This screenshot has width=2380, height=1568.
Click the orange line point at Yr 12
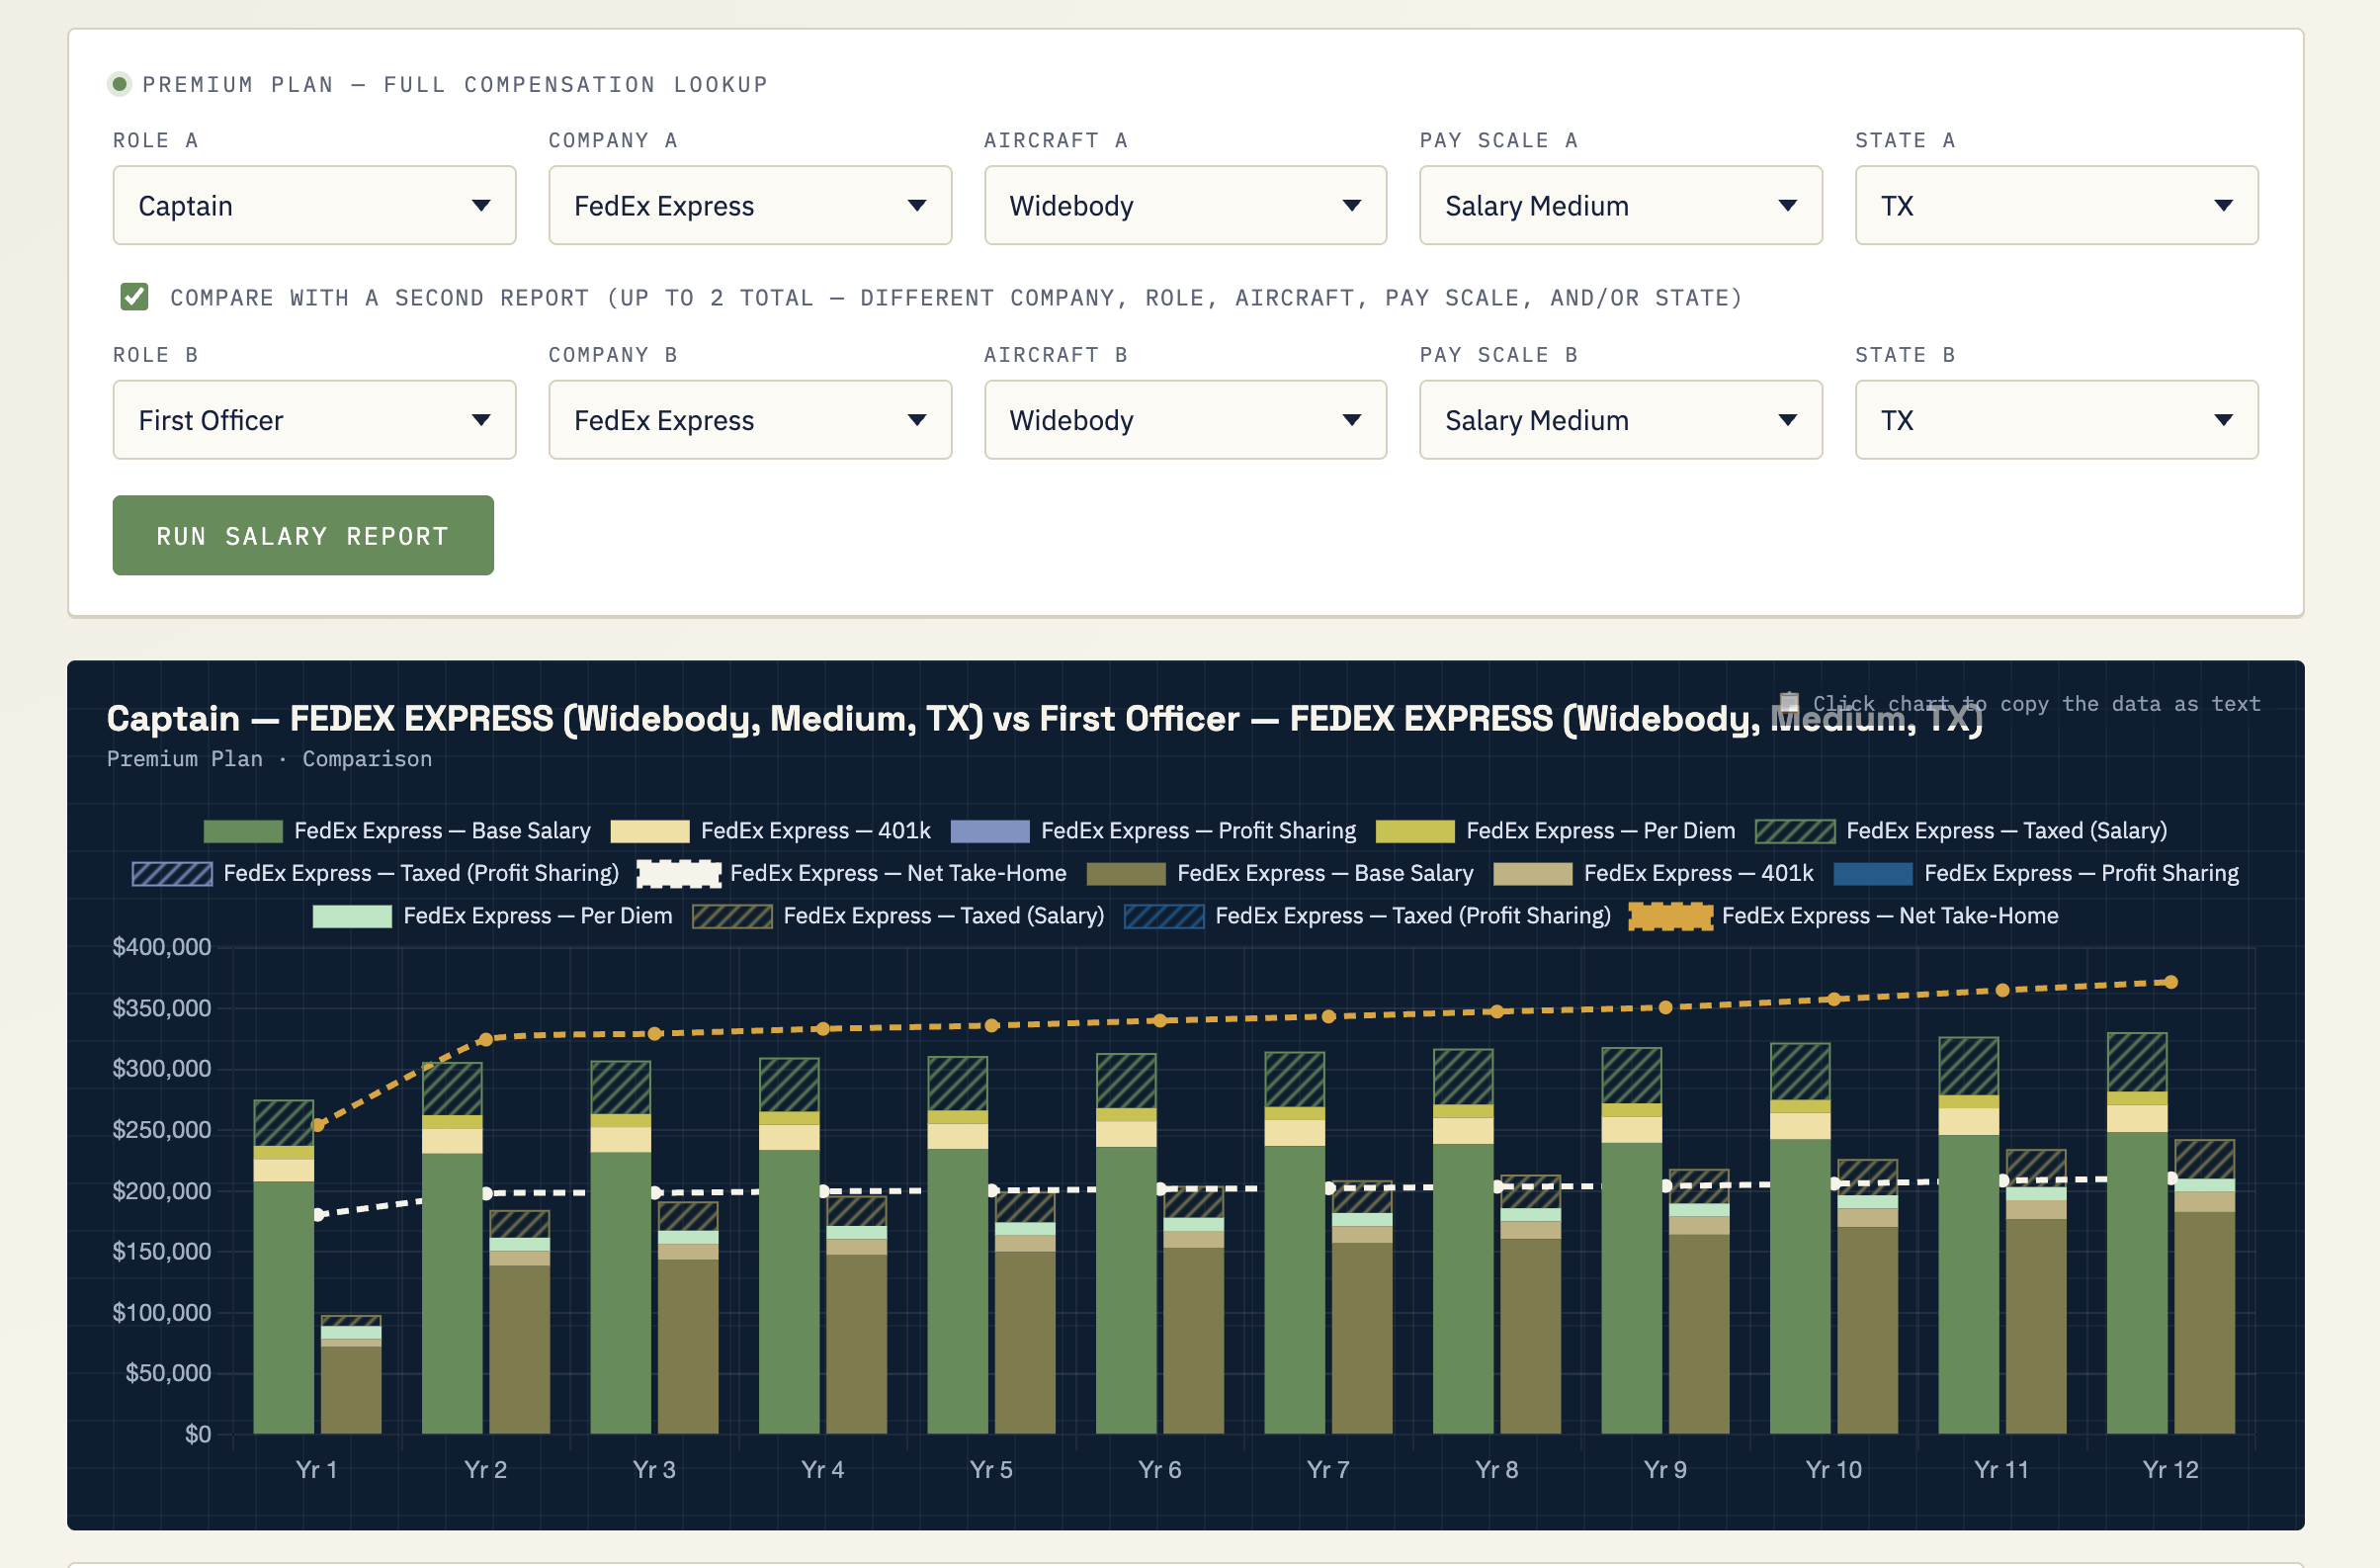pyautogui.click(x=2171, y=982)
